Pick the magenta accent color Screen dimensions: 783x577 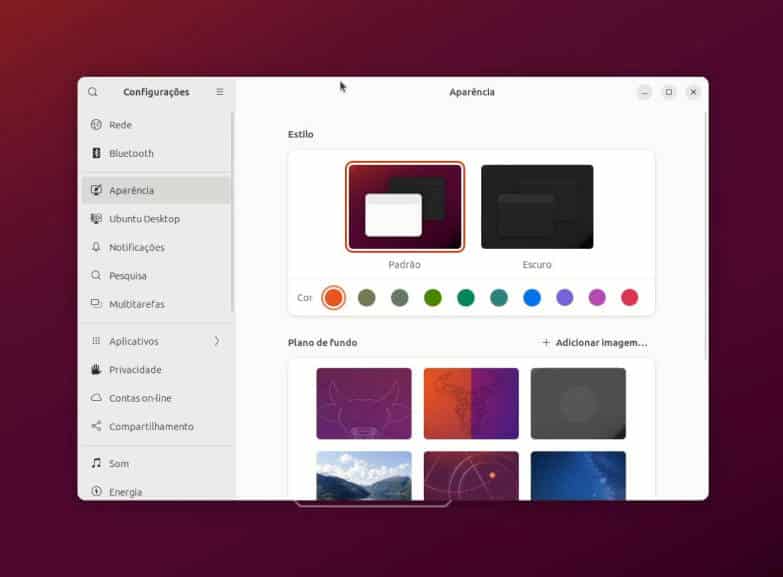tap(597, 298)
